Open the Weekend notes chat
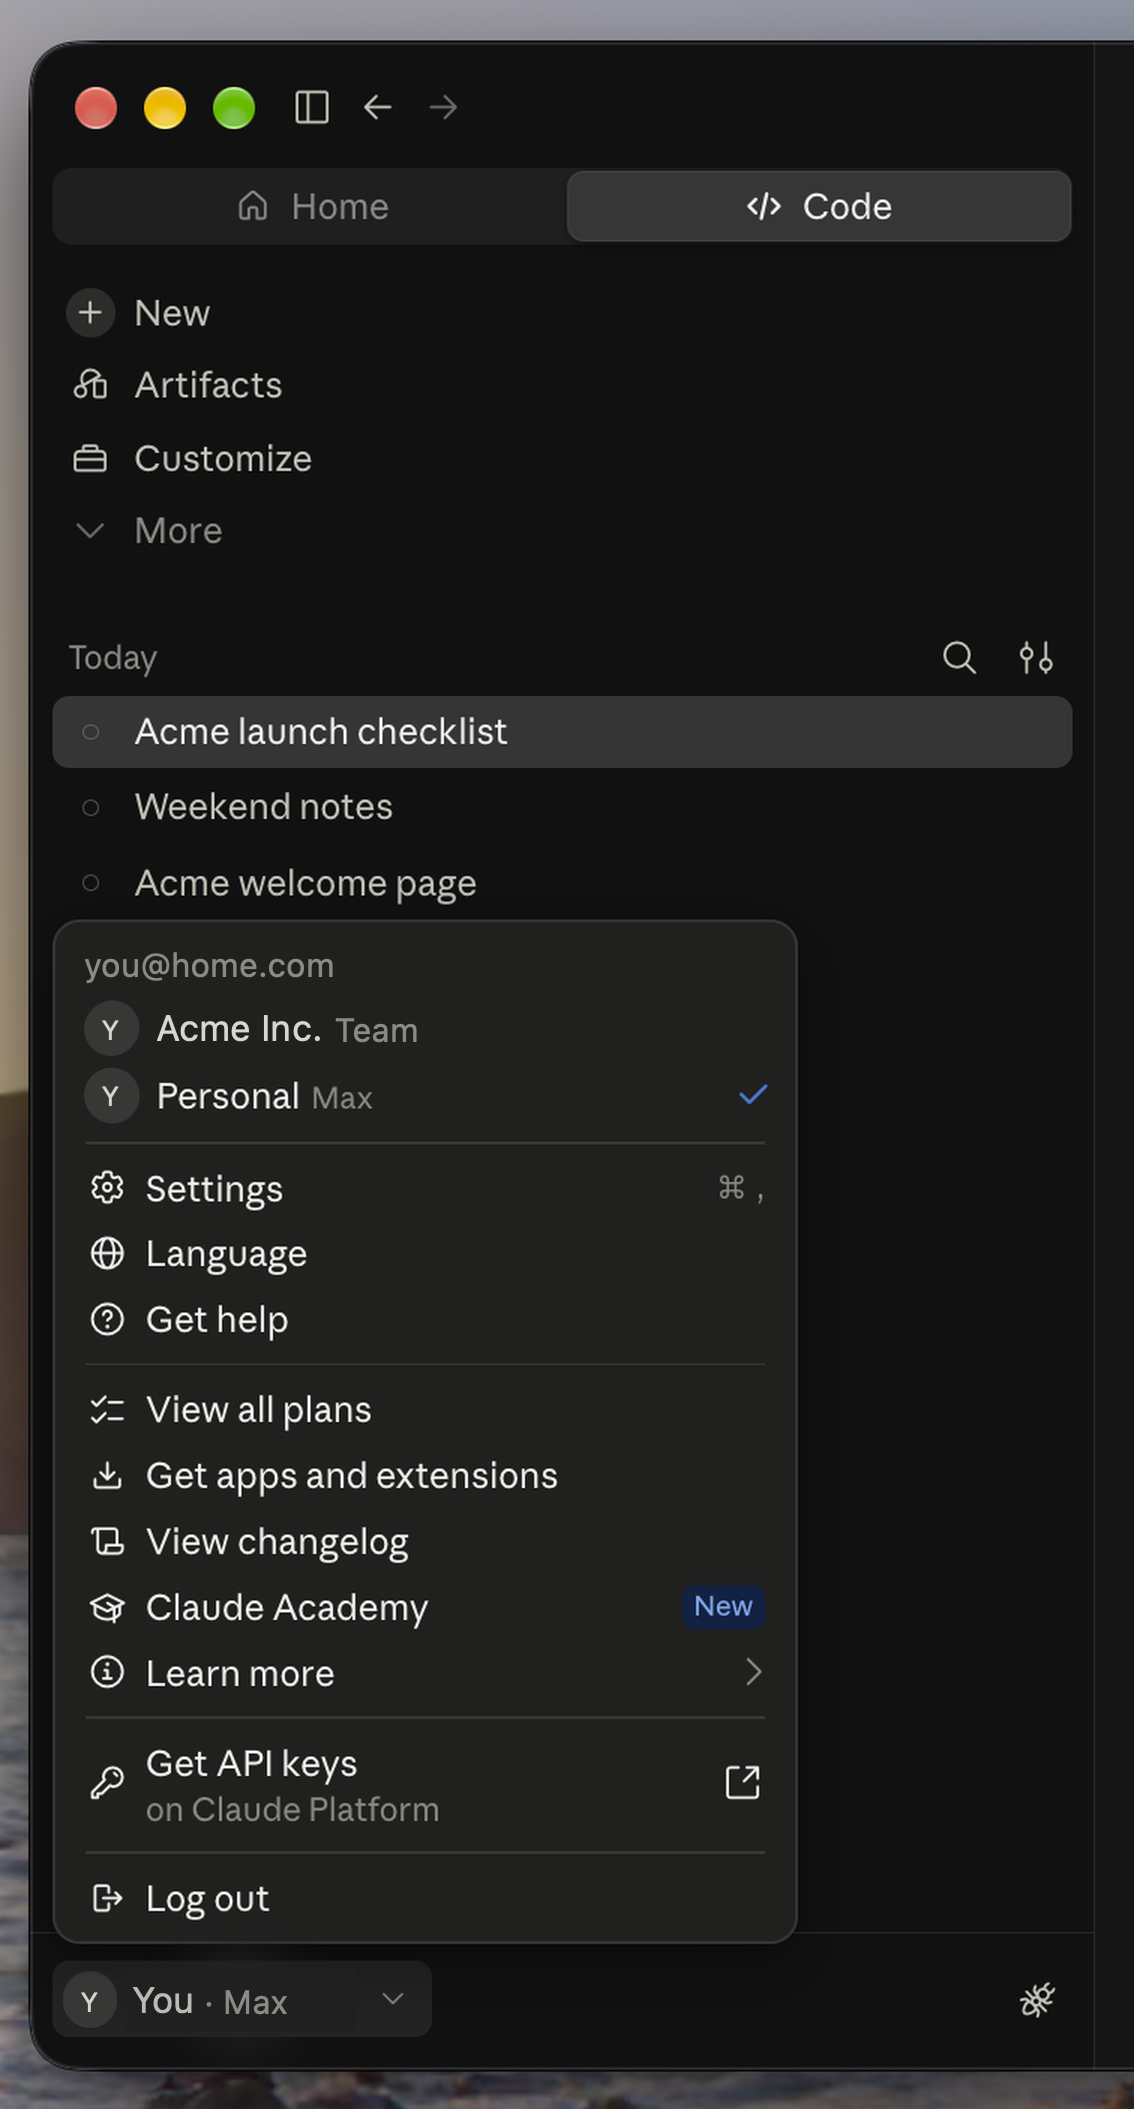1134x2109 pixels. point(562,807)
